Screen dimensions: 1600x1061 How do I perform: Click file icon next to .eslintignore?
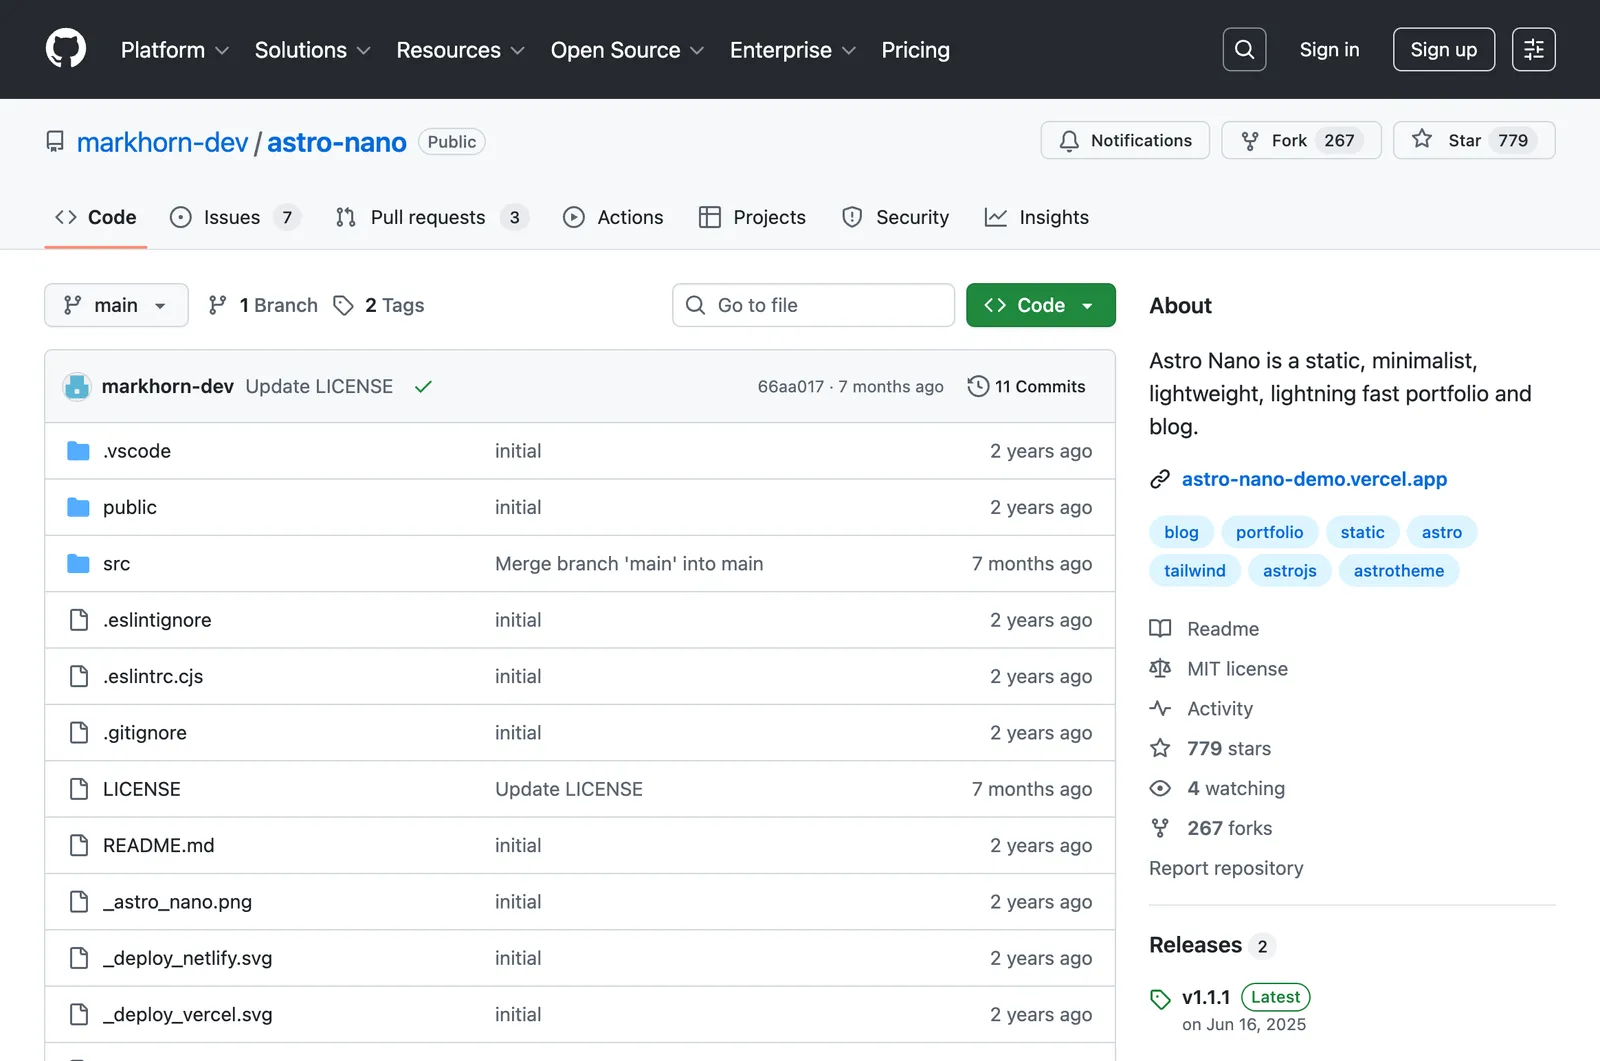point(78,620)
